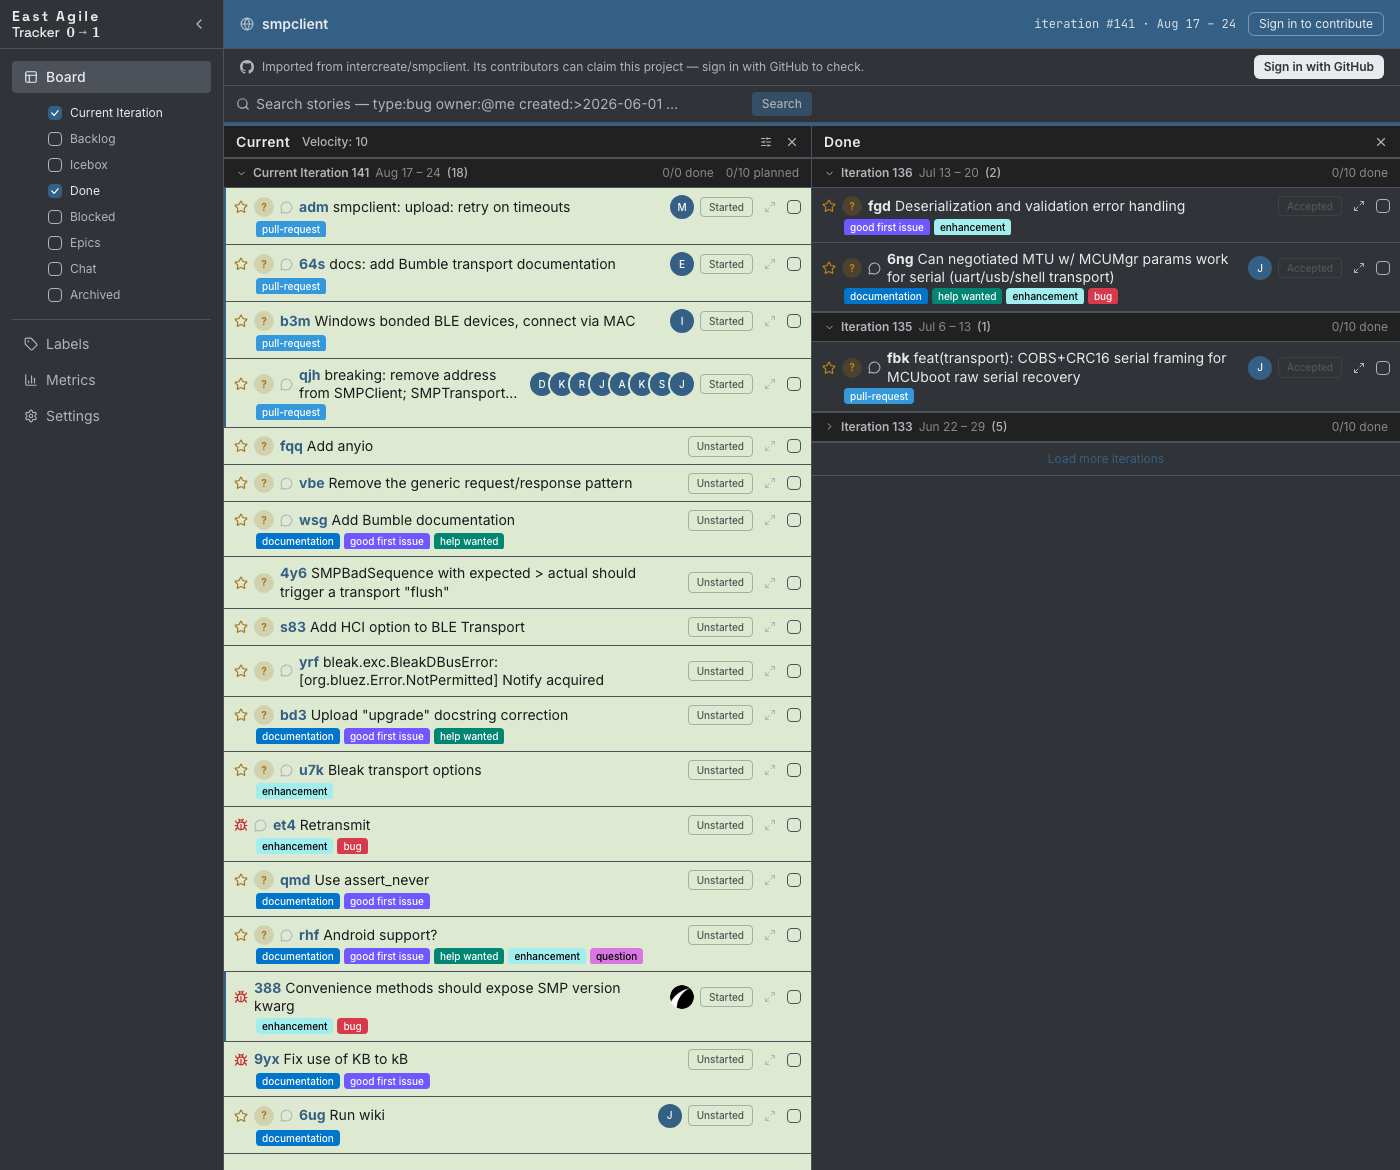Screen dimensions: 1400x1170
Task: Collapse Current Iteration 141 section
Action: 241,173
